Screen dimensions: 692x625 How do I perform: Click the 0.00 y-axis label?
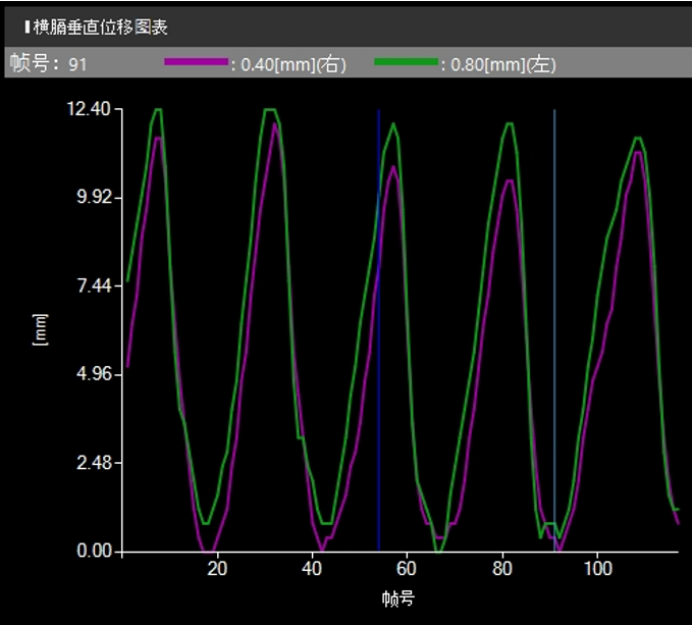click(x=94, y=550)
